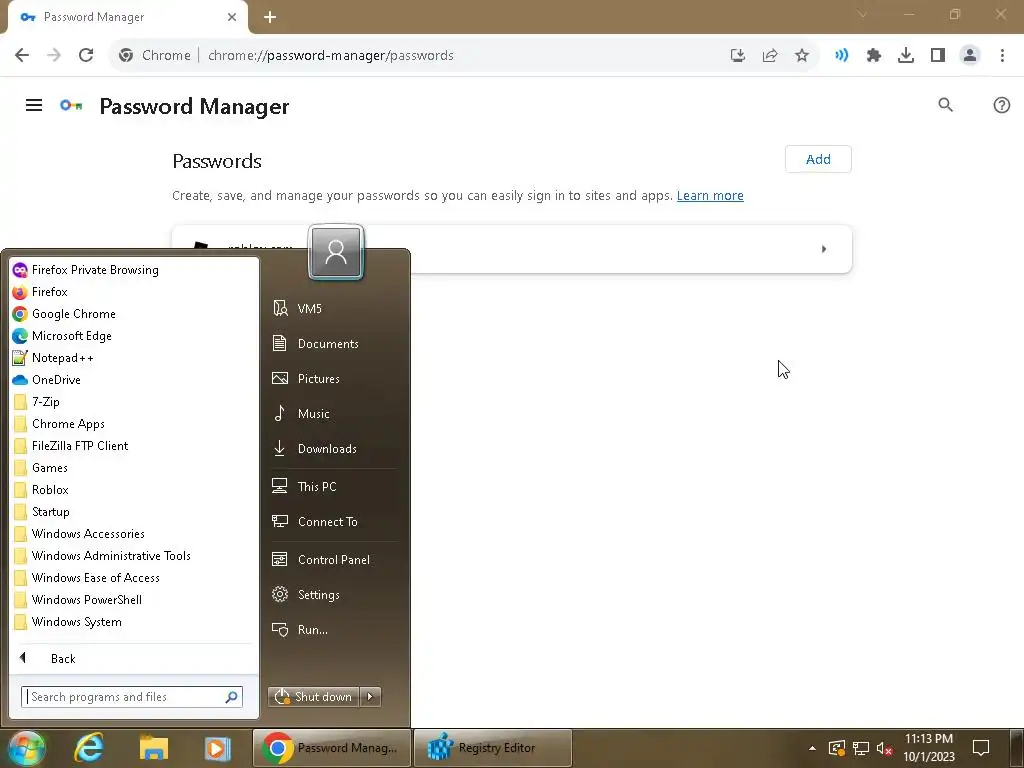Click the Chrome back arrow

pyautogui.click(x=22, y=56)
